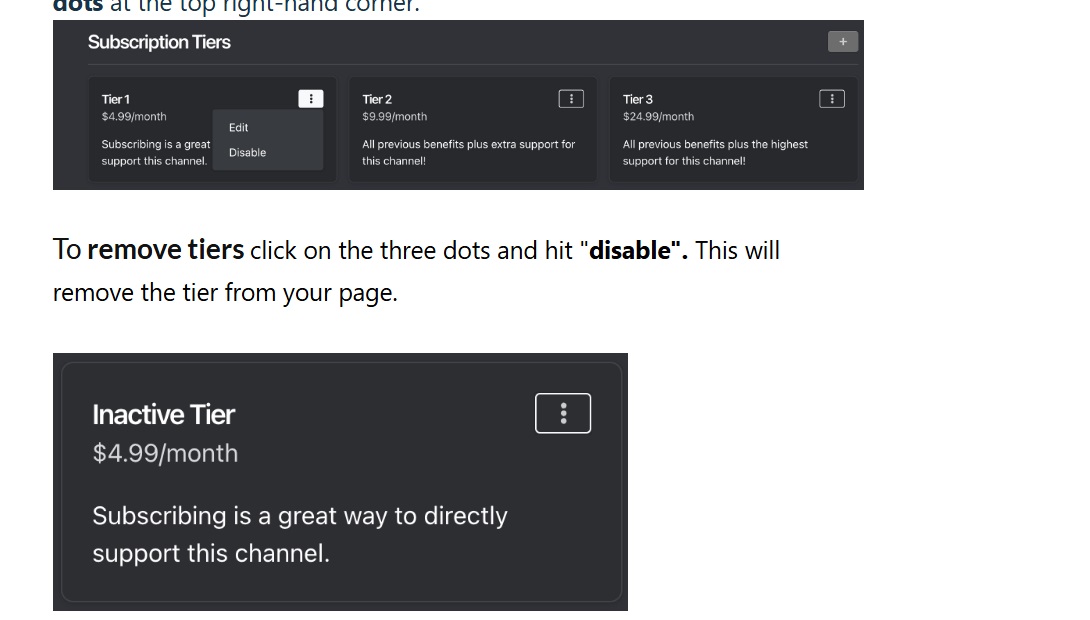Click the Inactive Tier three-dots button
1090x620 pixels.
tap(563, 413)
